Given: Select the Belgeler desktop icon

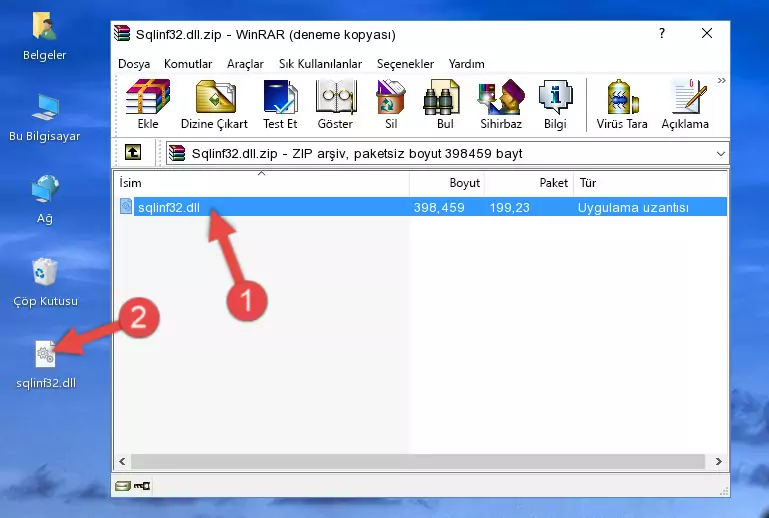Looking at the screenshot, I should (x=45, y=37).
